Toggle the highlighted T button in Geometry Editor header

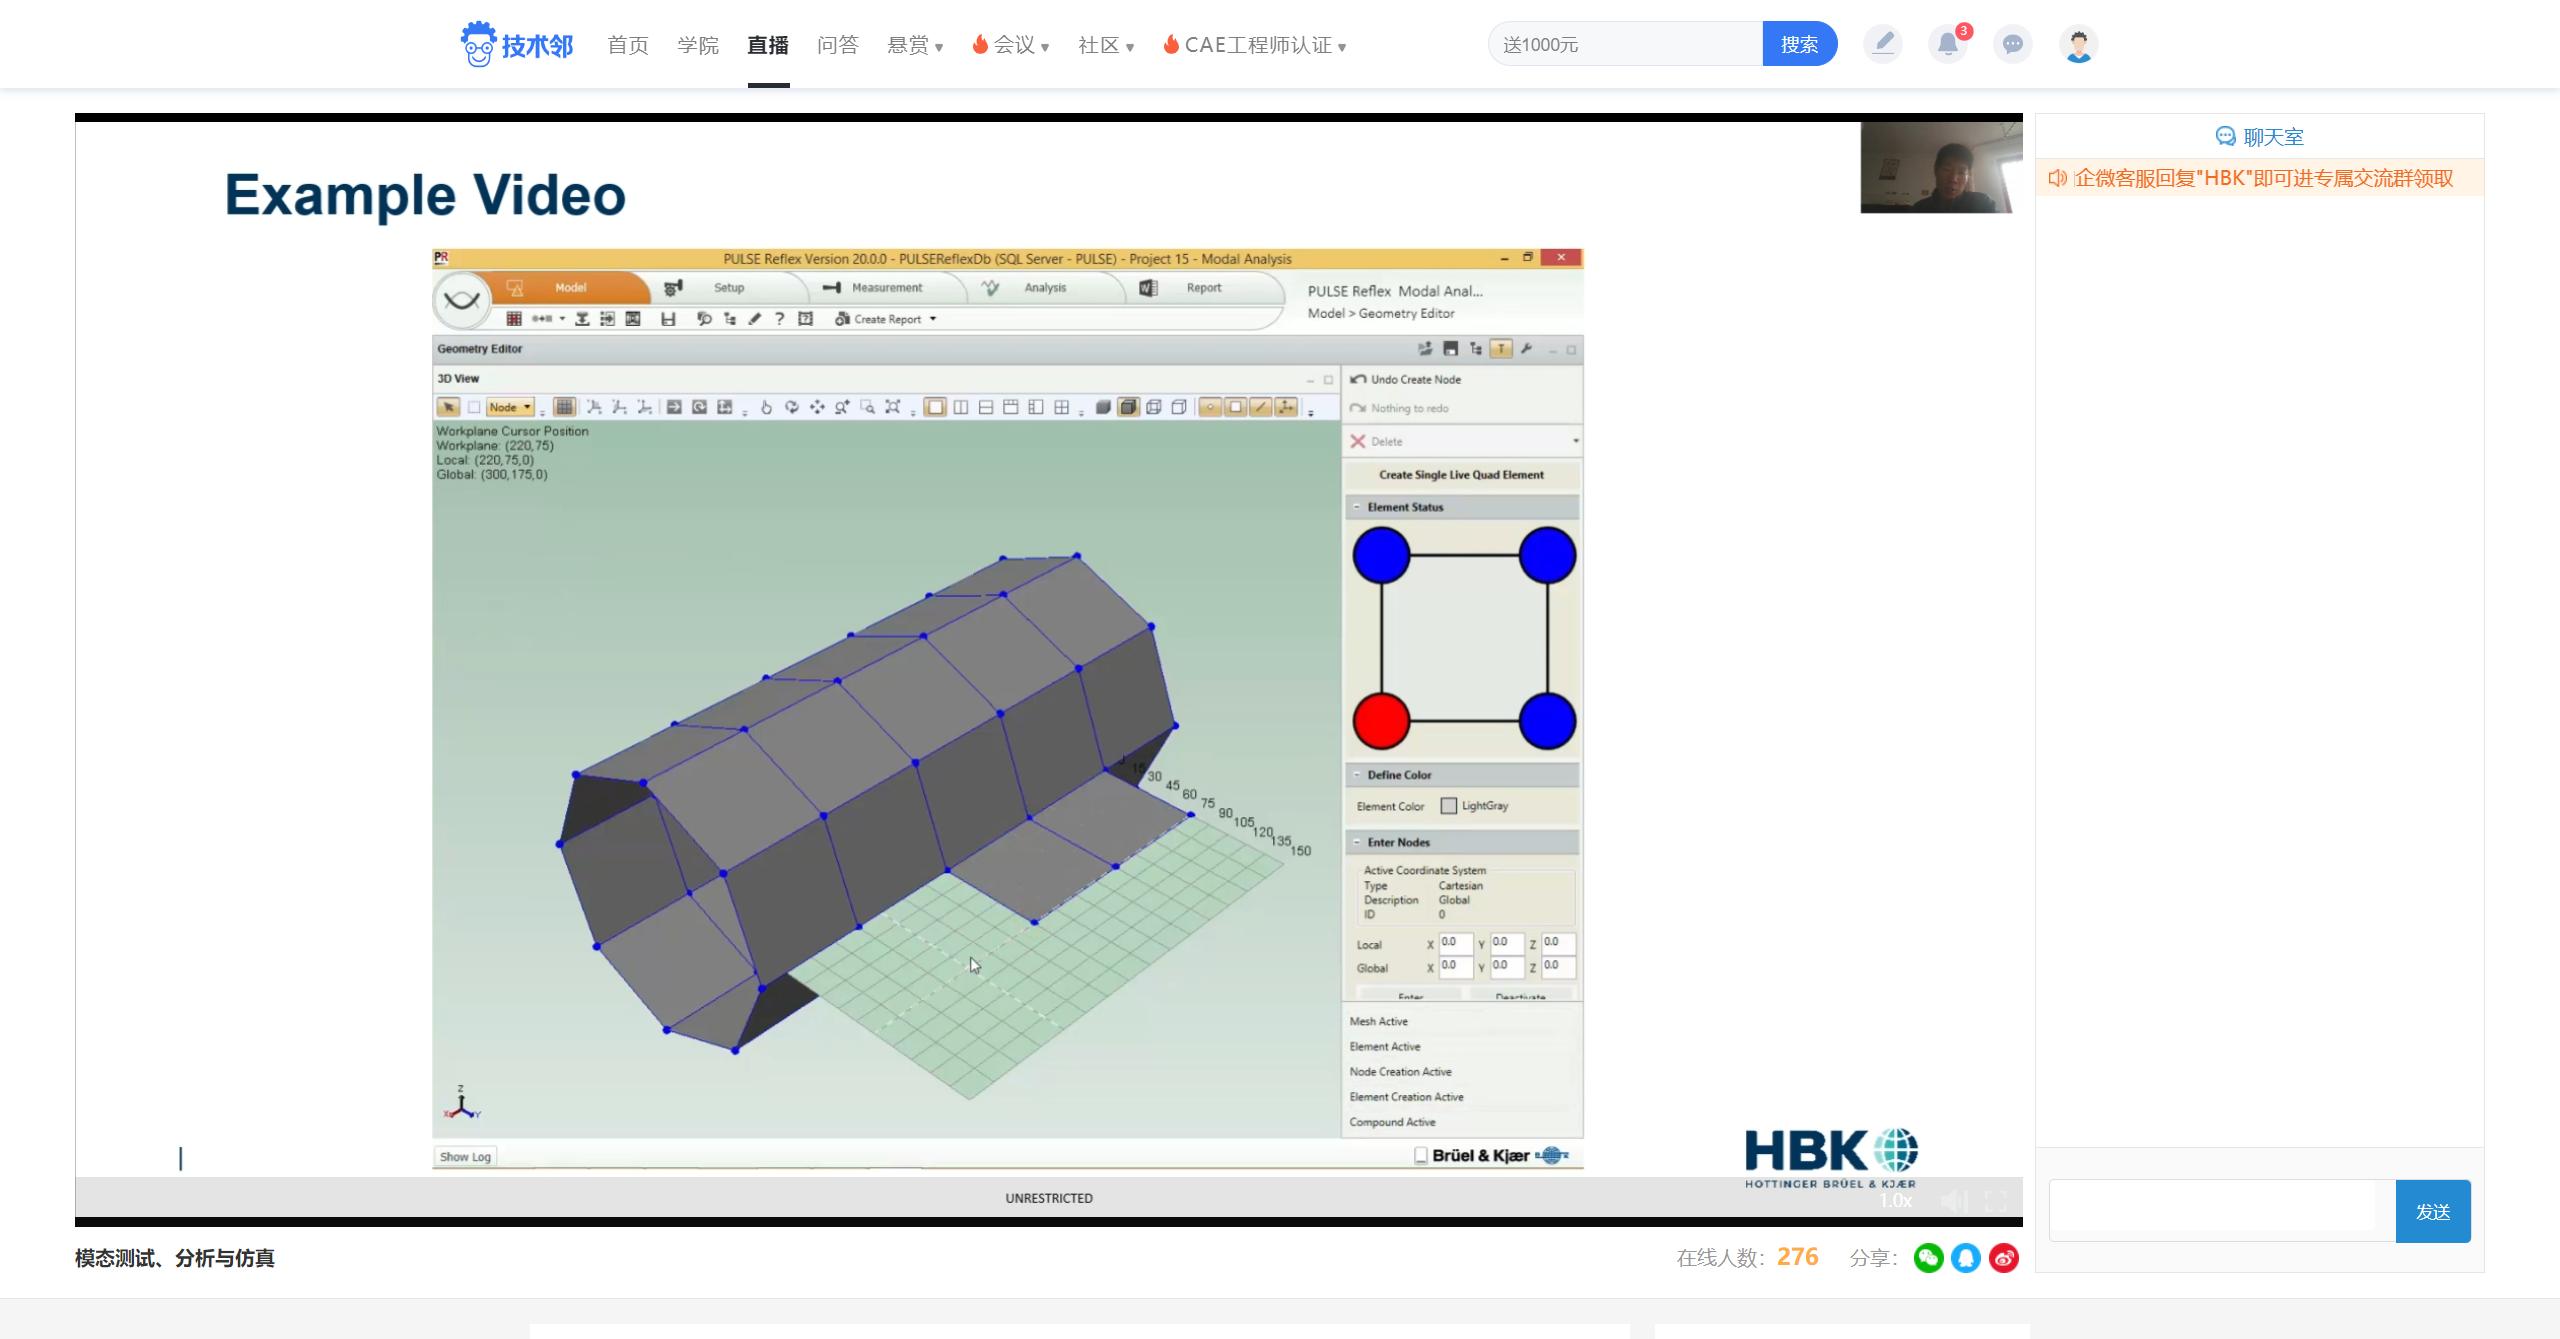[1501, 349]
